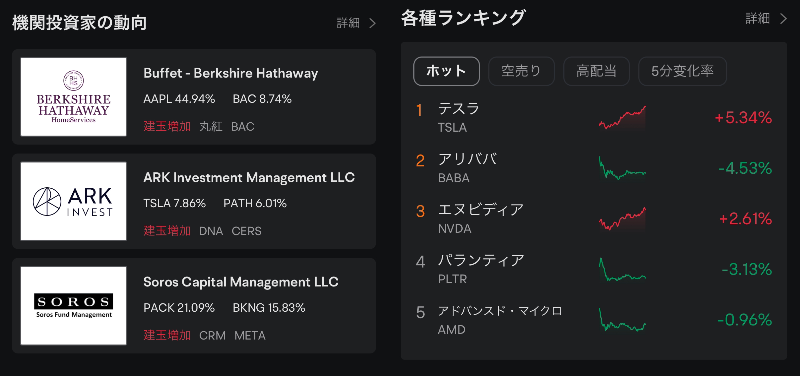This screenshot has width=800, height=376.
Task: Click the ARK Invest logo image
Action: [x=73, y=201]
